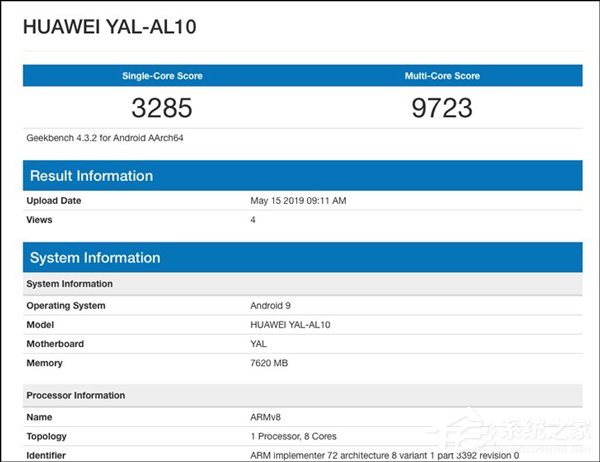Select the 1 Processor, 8 Cores value
This screenshot has height=462, width=600.
click(x=293, y=436)
